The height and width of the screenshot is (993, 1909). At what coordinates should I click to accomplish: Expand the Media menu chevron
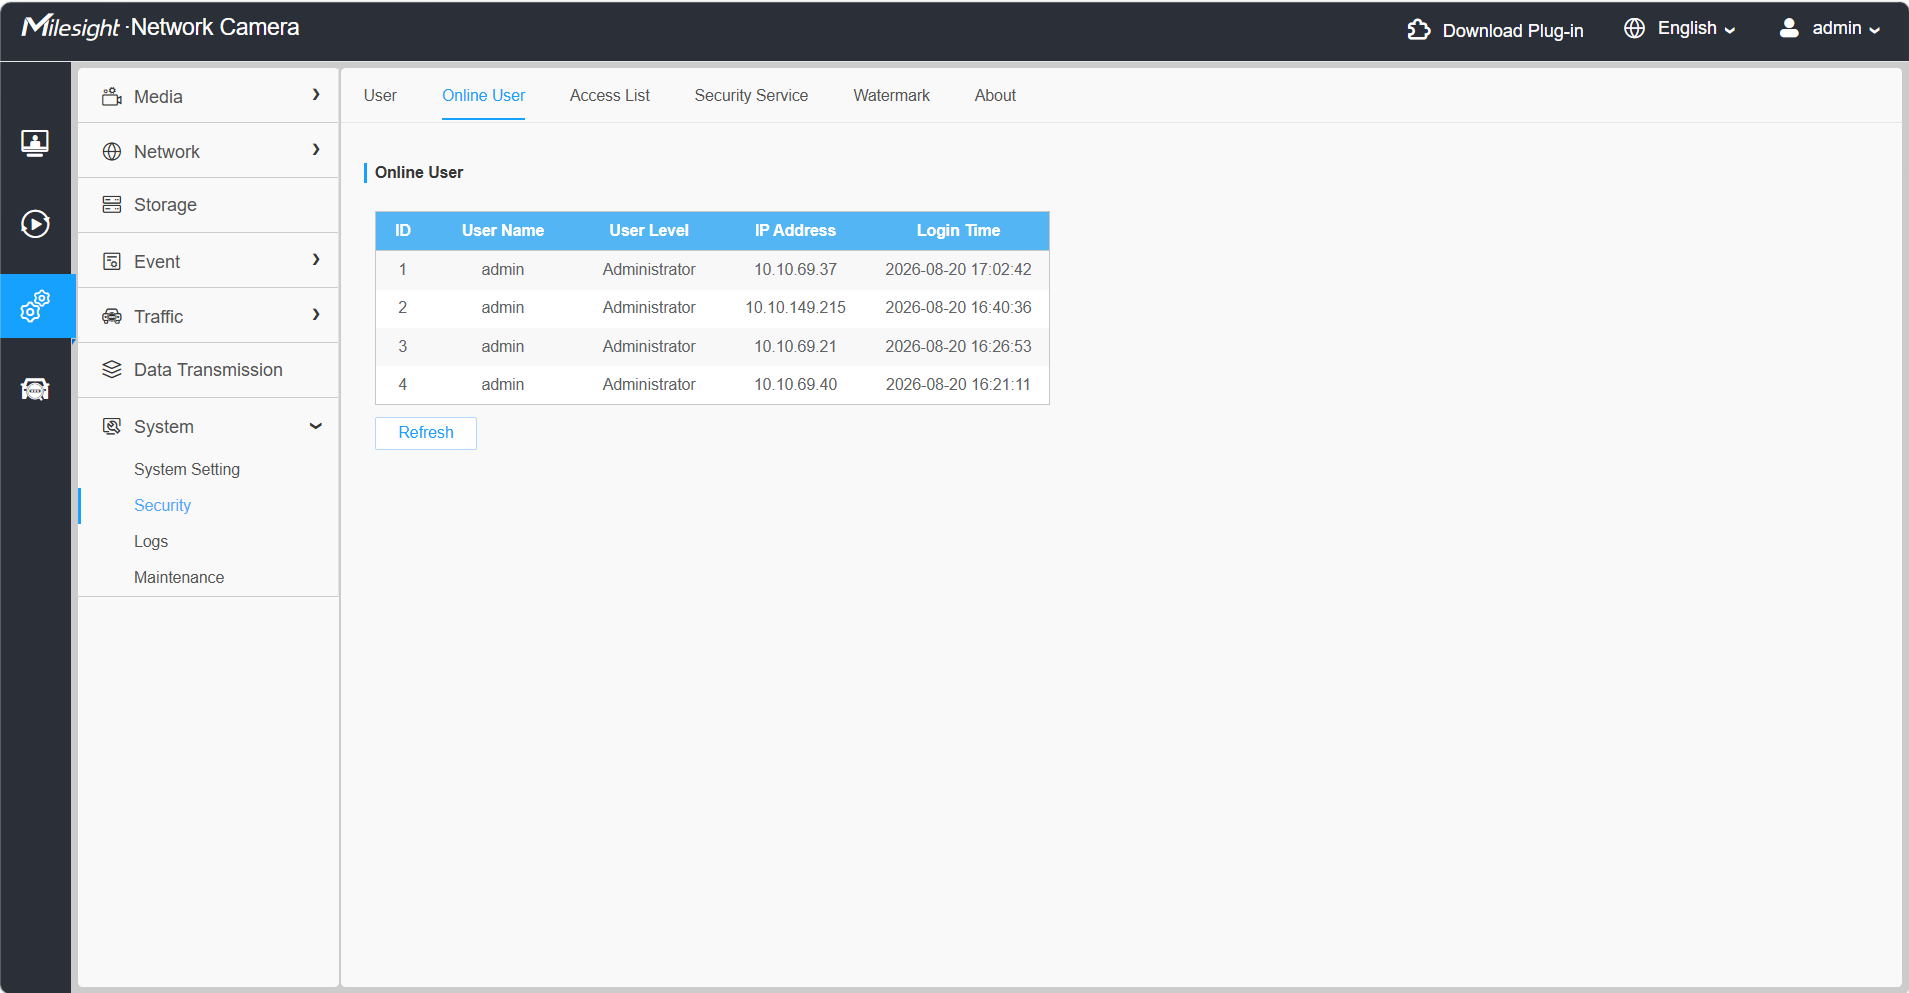[316, 94]
